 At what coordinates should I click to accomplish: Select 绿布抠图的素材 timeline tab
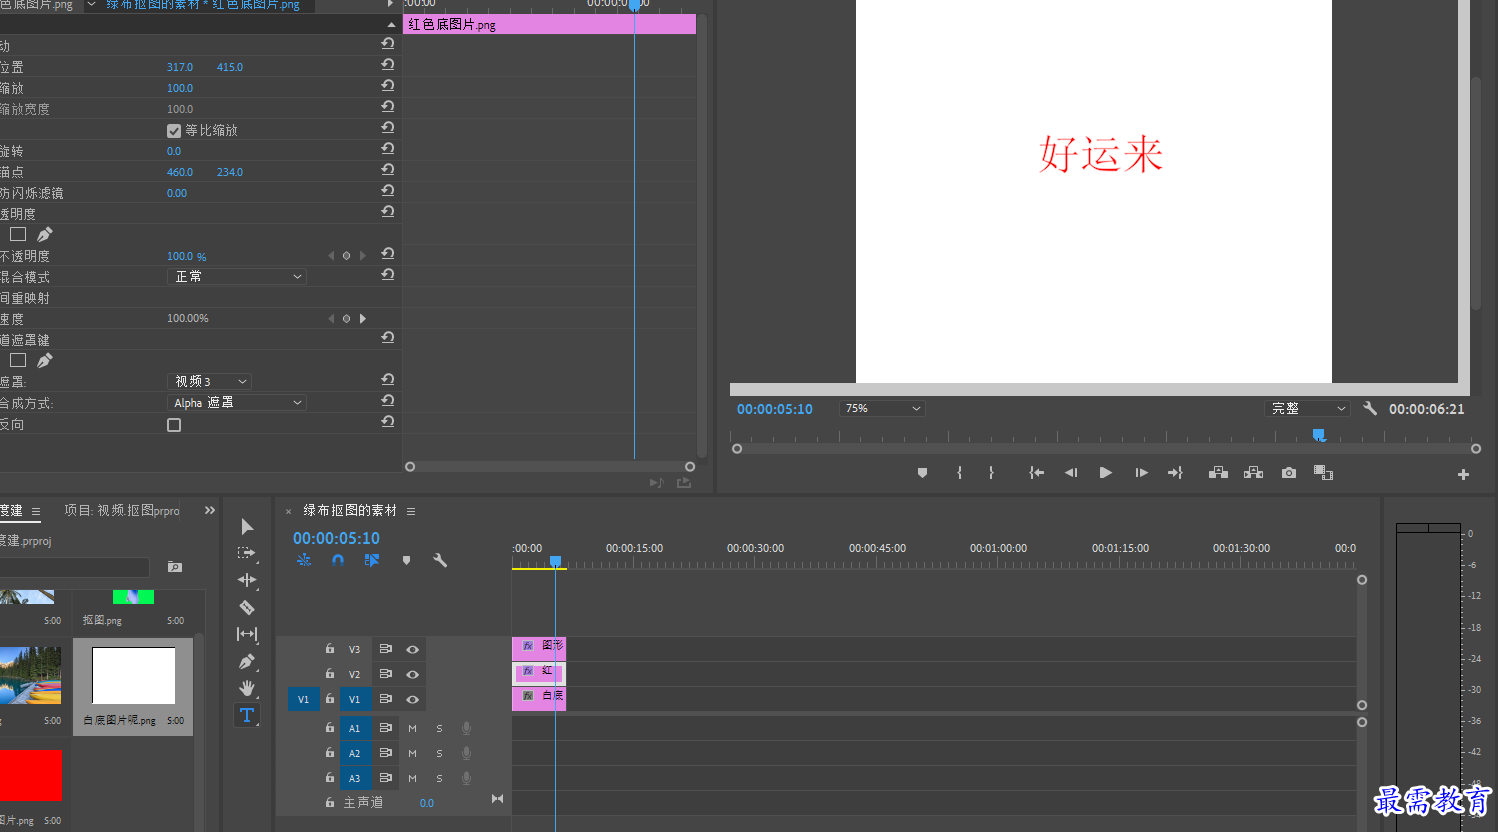(350, 511)
